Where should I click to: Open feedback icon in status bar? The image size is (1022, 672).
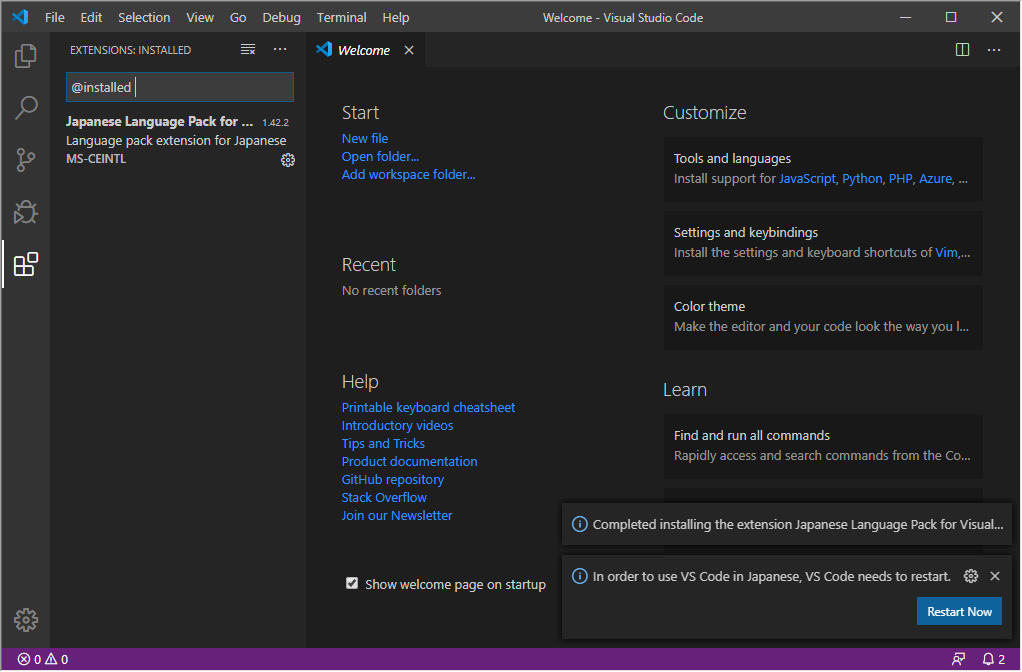958,659
